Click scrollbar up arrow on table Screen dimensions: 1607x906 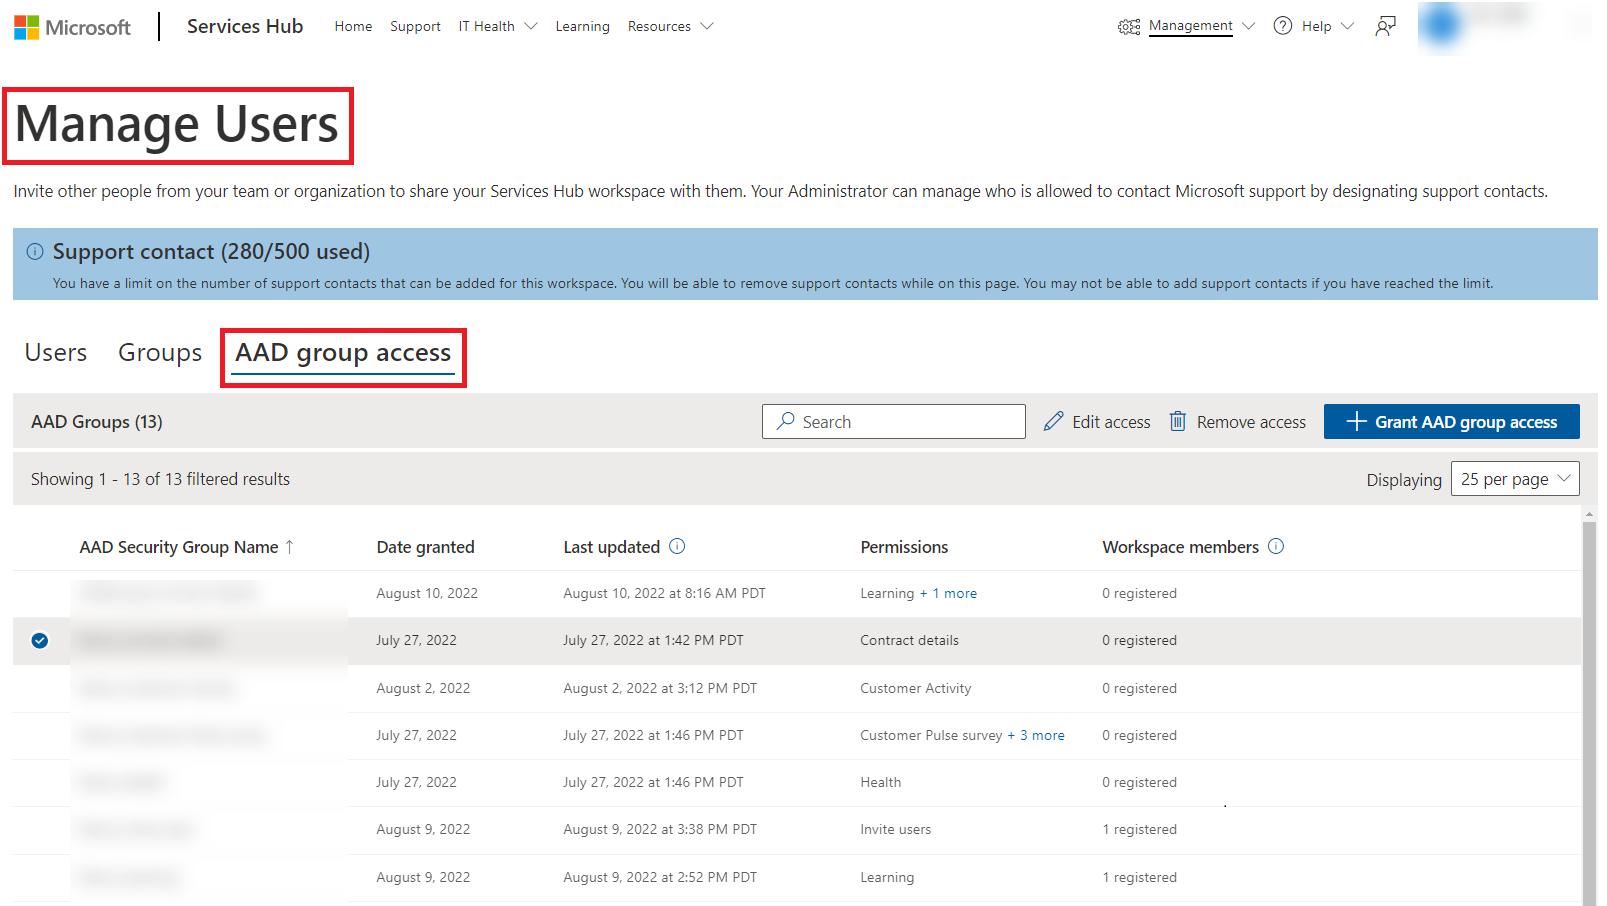[1589, 514]
